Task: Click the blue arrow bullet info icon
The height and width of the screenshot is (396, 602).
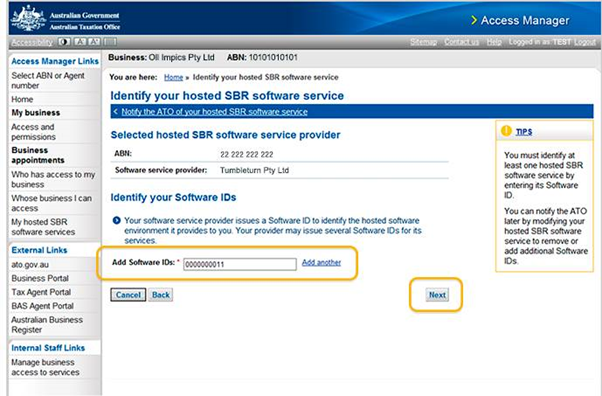Action: [x=116, y=220]
